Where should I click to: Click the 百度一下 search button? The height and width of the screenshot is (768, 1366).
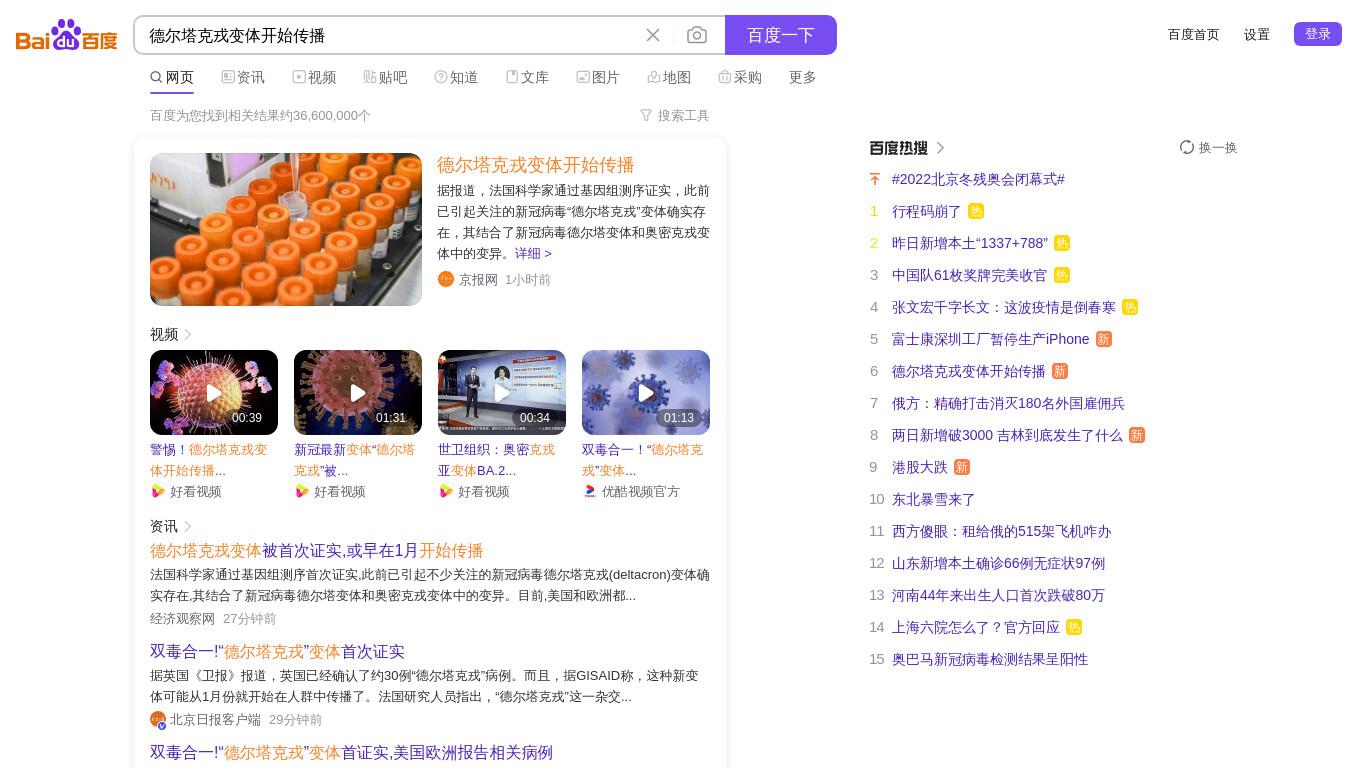781,35
